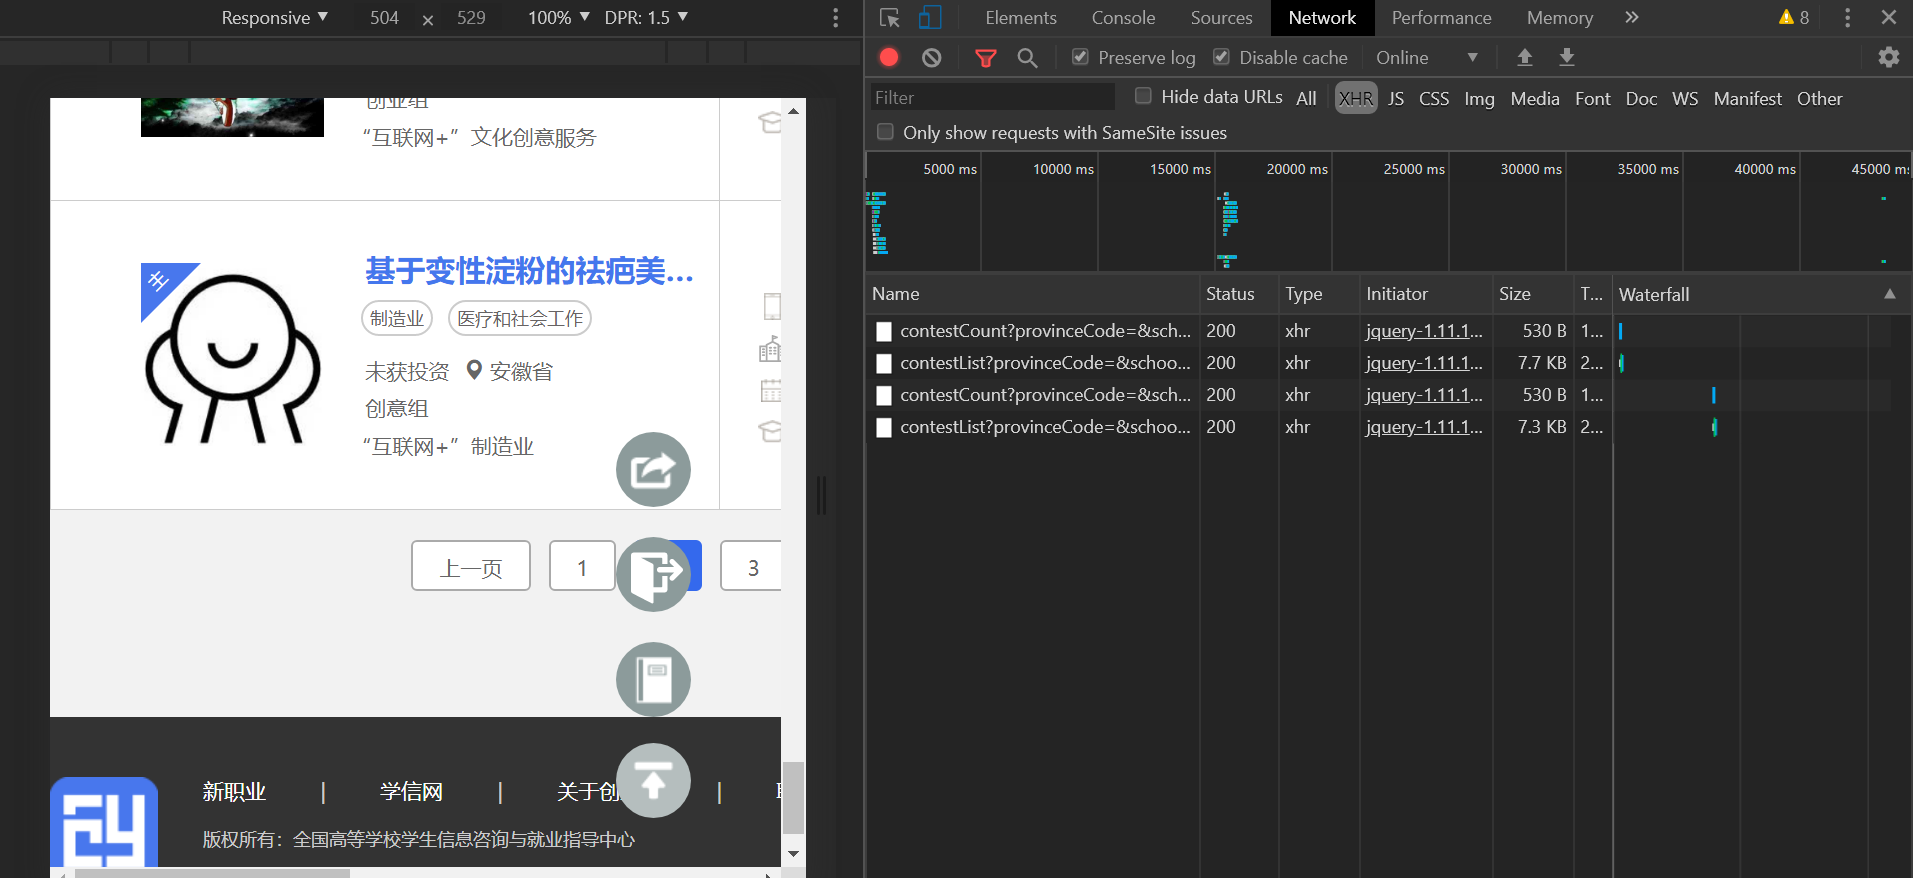
Task: Click the import HAR file upload arrow
Action: click(x=1524, y=58)
